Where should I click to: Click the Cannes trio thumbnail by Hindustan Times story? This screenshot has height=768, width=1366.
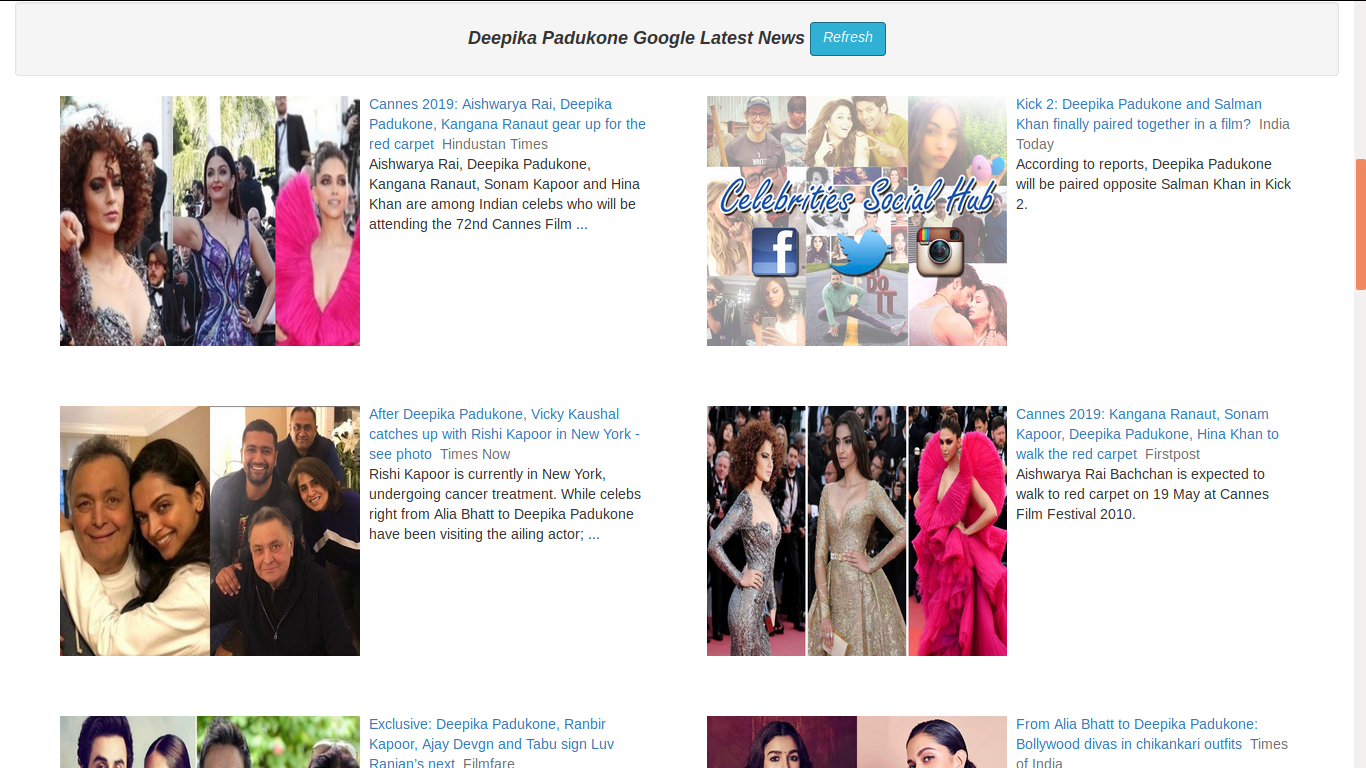coord(210,221)
